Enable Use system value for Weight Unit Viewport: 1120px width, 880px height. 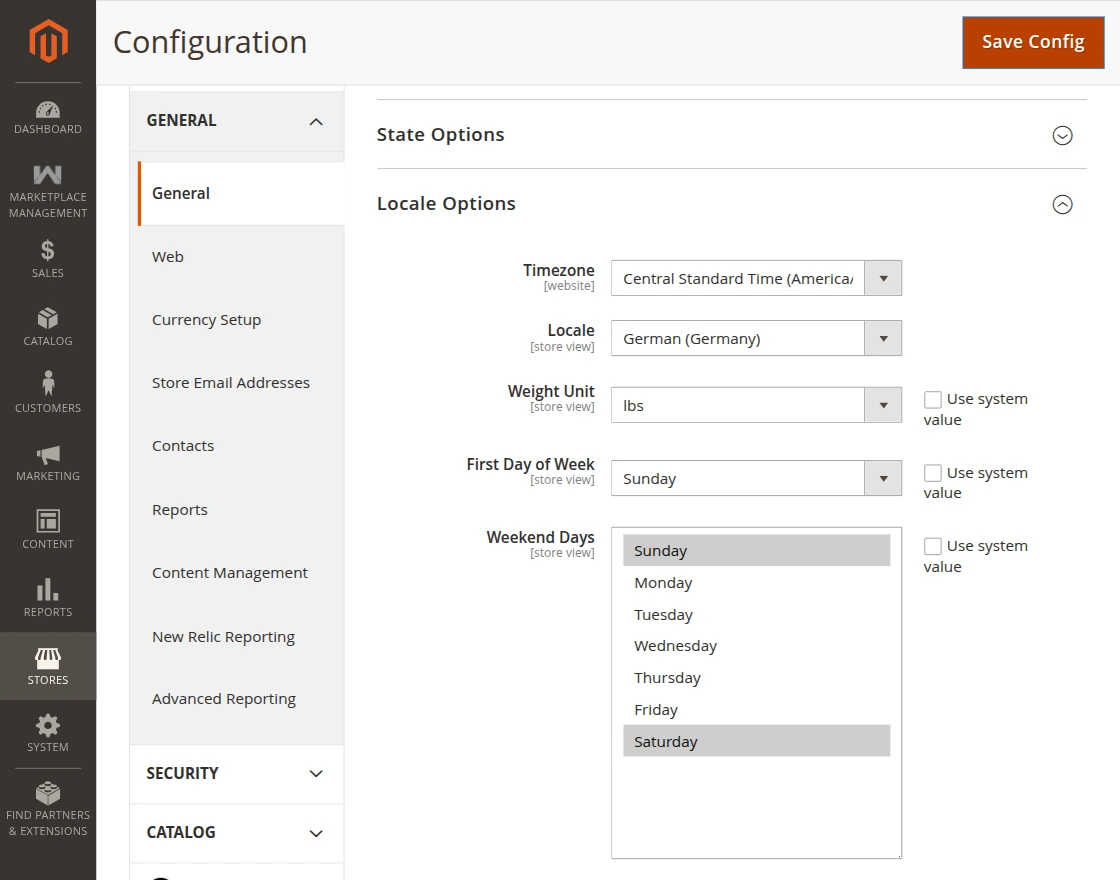[933, 399]
